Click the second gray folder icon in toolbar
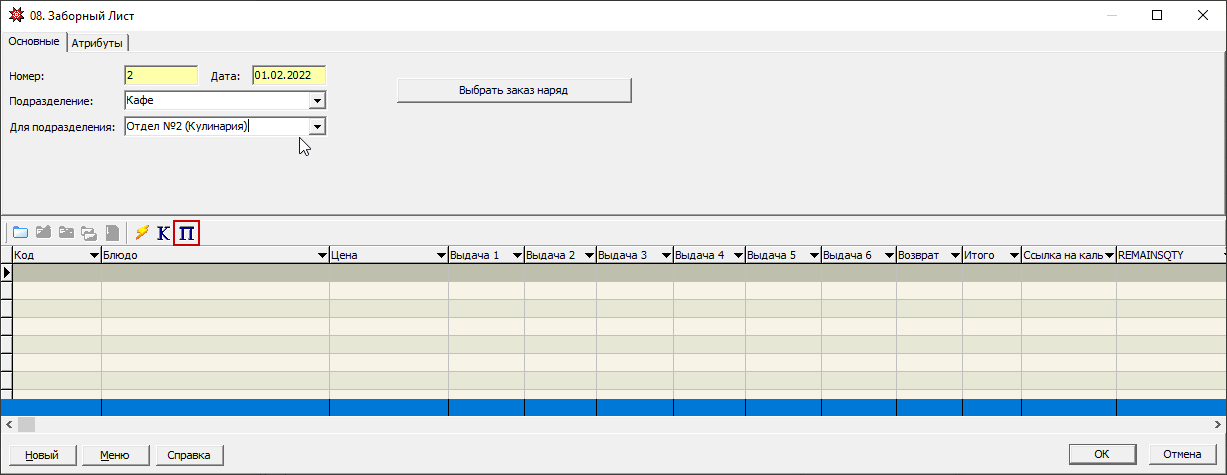Viewport: 1227px width, 475px height. [x=66, y=233]
